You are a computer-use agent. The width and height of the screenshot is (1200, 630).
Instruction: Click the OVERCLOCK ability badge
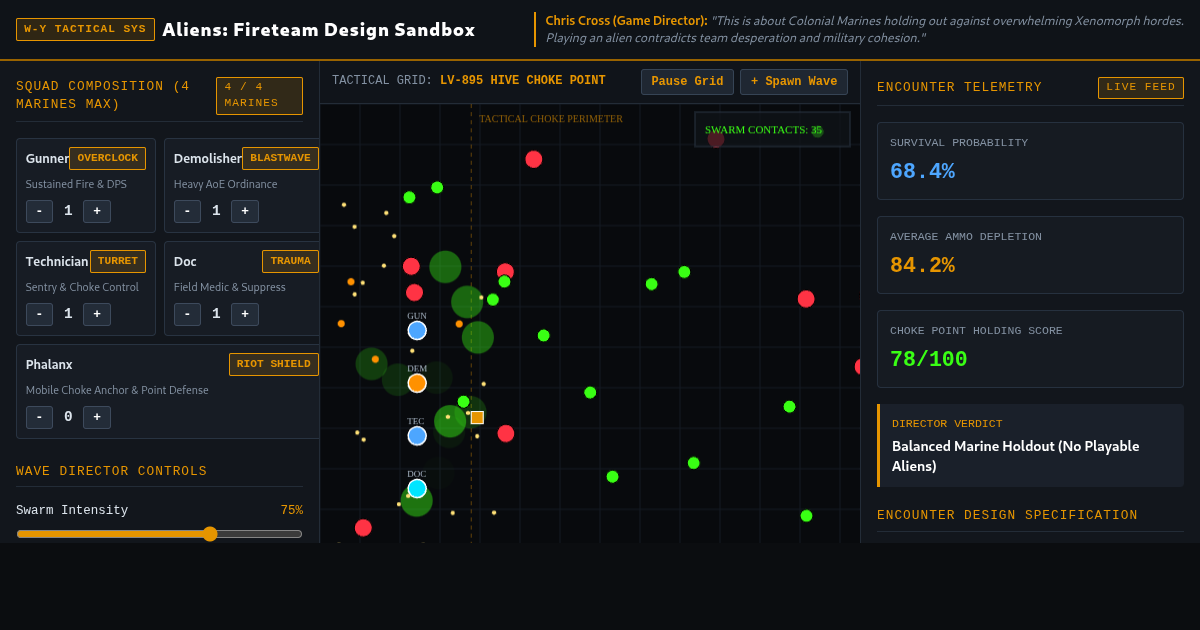[x=107, y=158]
